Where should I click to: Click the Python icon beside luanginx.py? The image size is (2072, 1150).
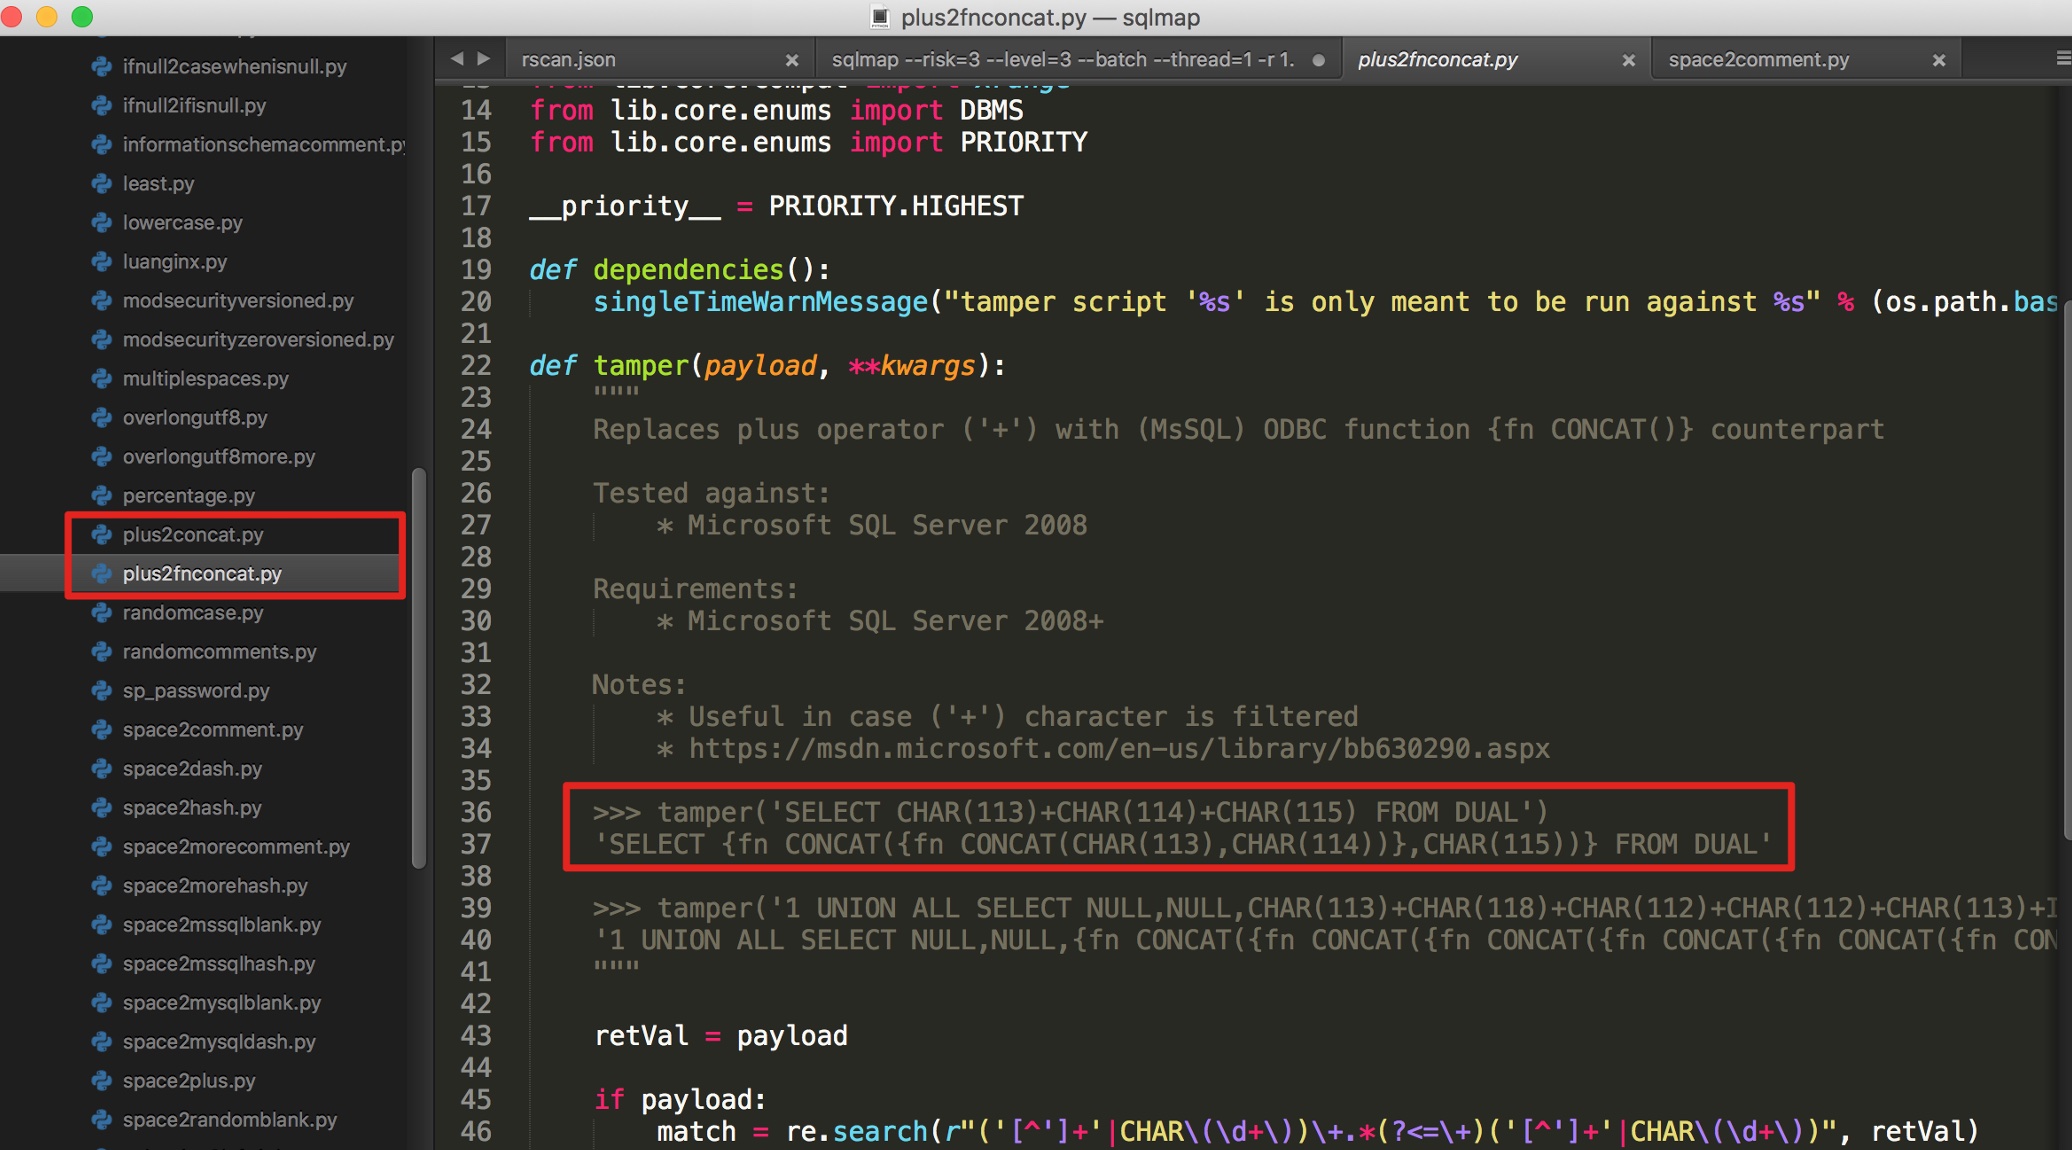[101, 262]
